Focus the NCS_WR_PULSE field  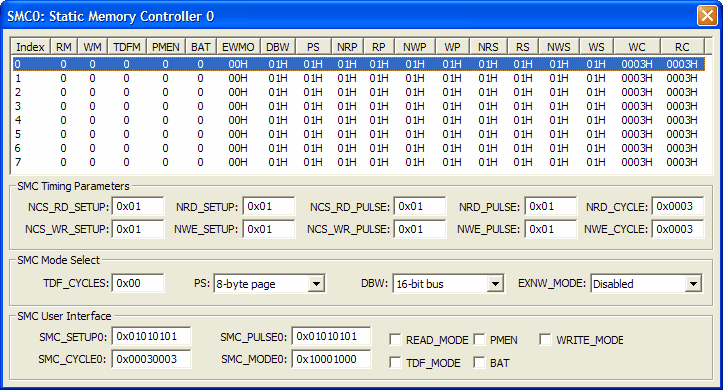420,229
